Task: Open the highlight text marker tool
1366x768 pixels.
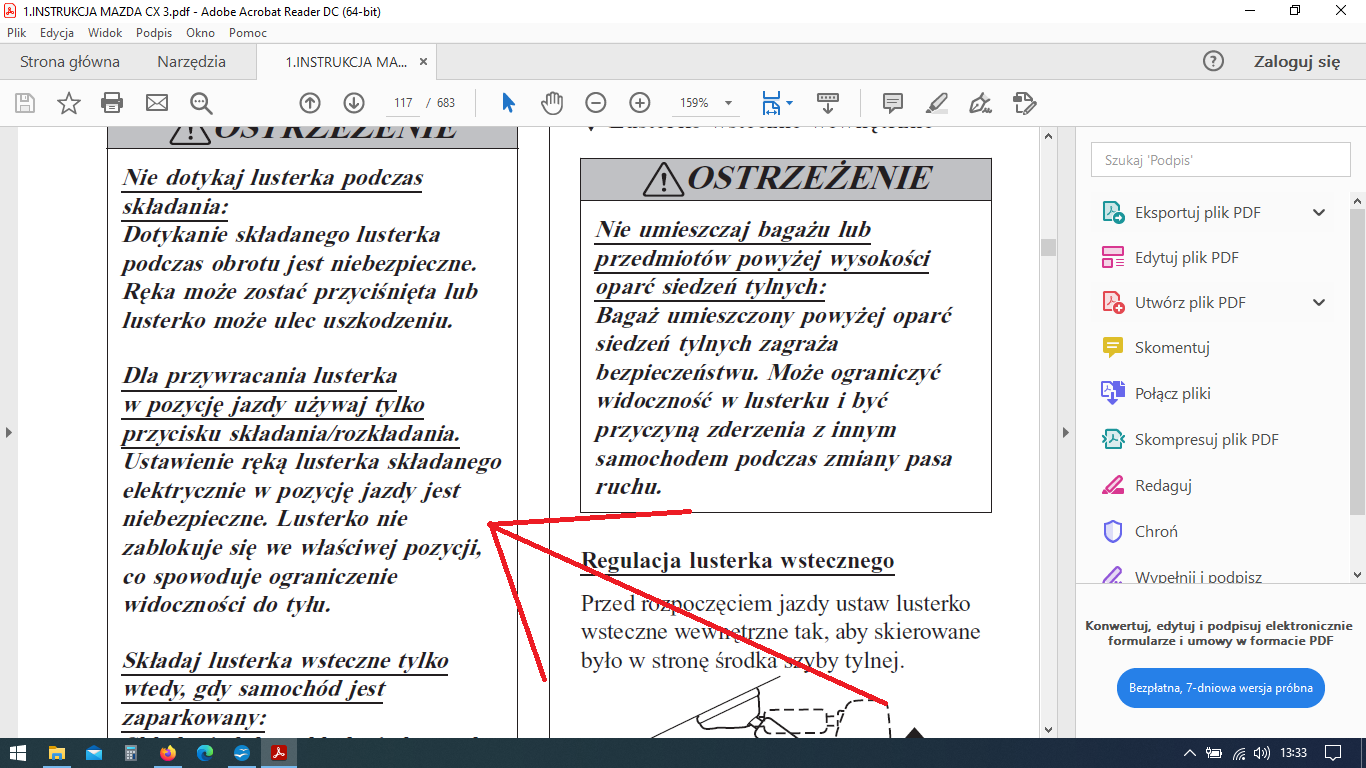Action: (x=936, y=103)
